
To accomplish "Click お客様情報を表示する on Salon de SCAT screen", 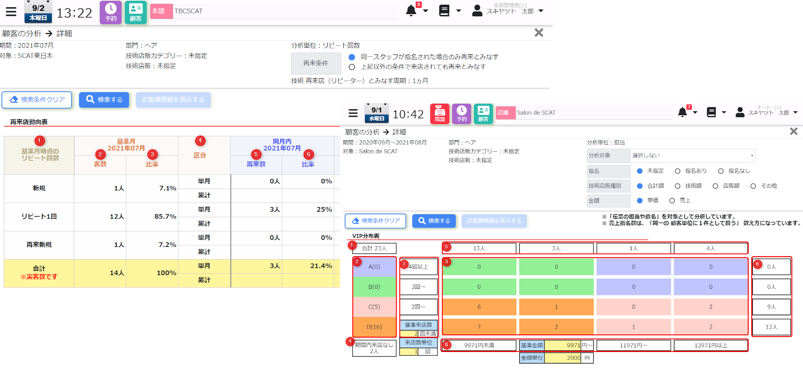I will pos(494,221).
